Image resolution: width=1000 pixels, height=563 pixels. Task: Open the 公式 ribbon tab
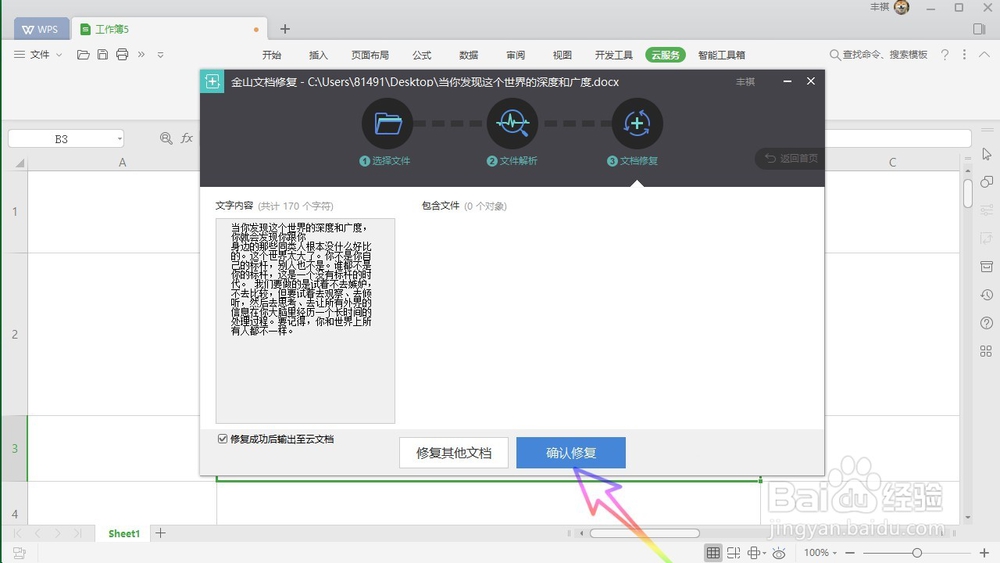(x=422, y=55)
